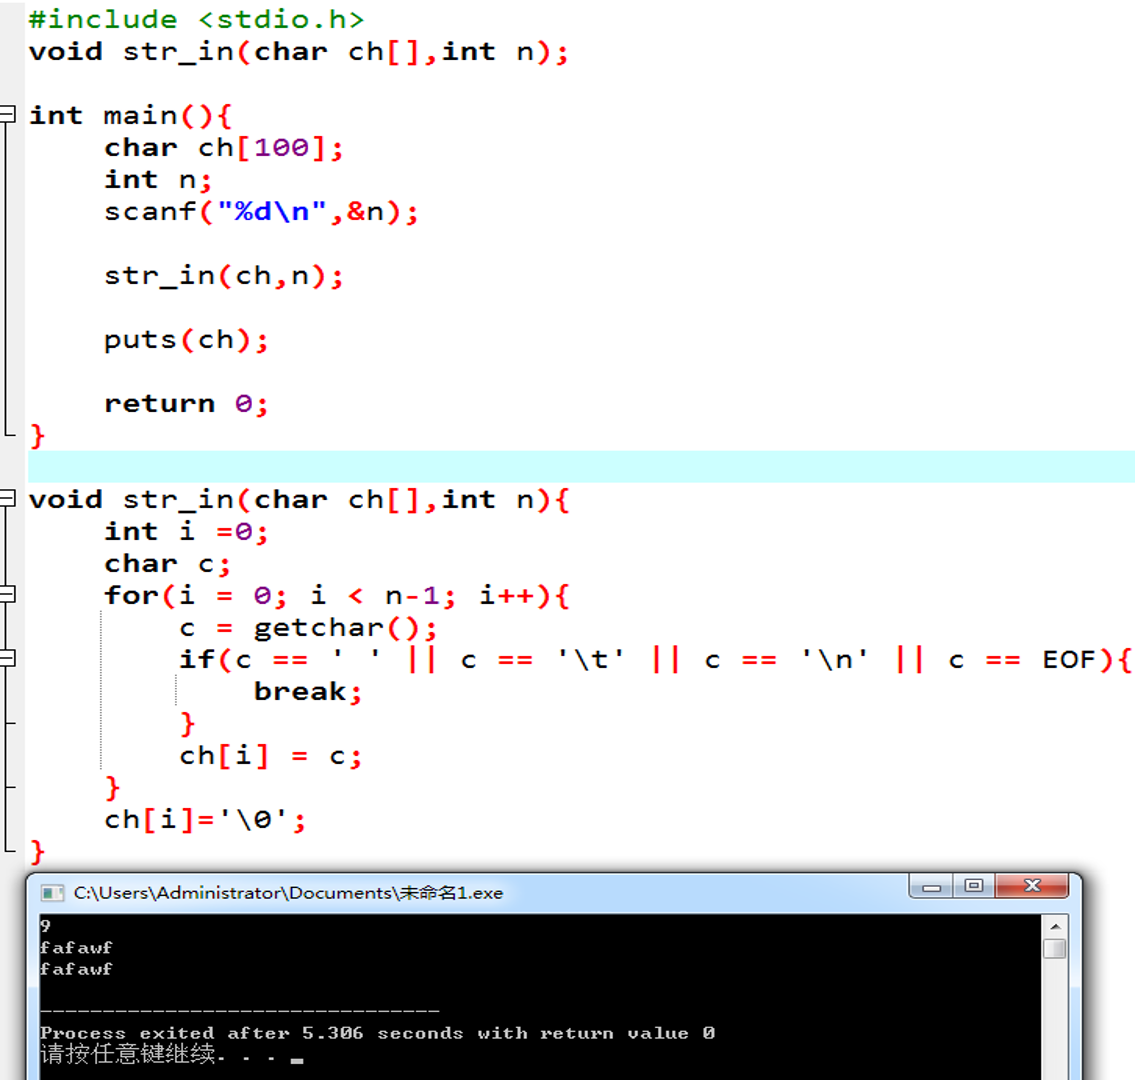Click the #include <stdio.h> line
This screenshot has height=1080, width=1135.
coord(196,20)
